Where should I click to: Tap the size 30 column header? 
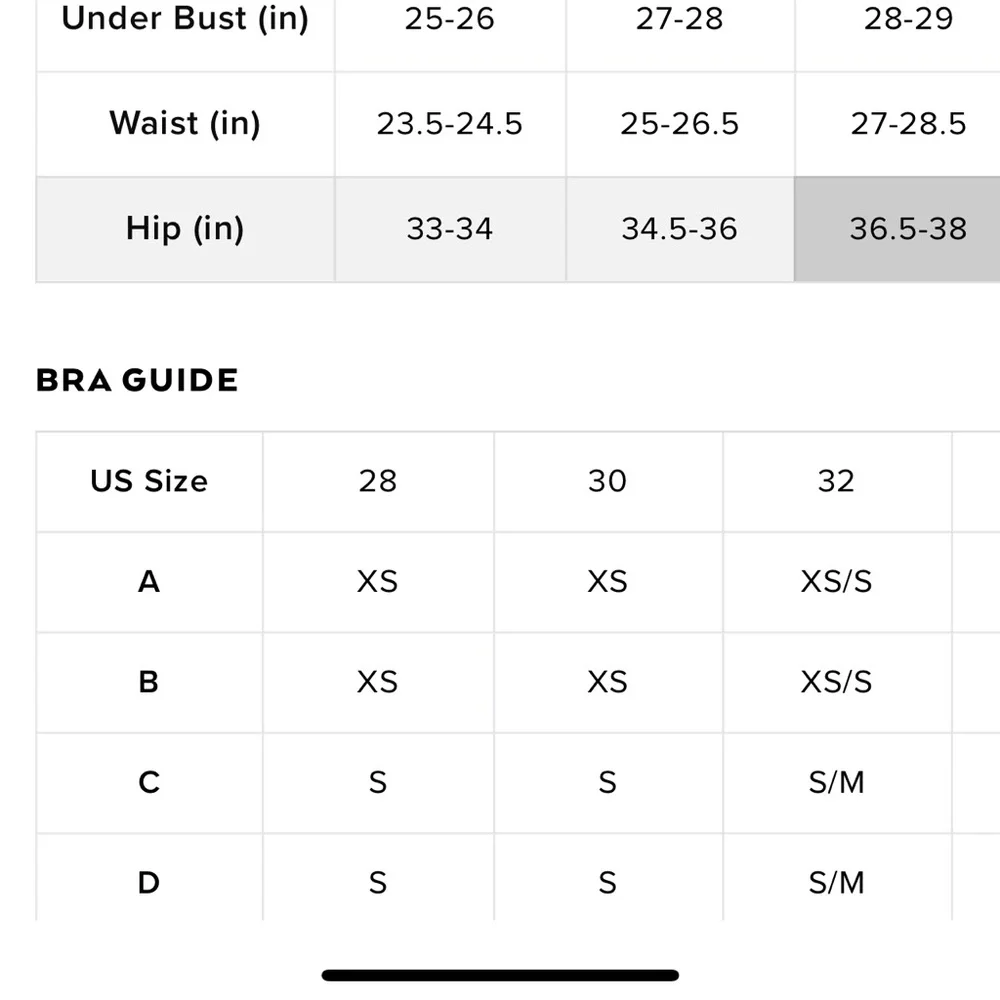tap(607, 481)
